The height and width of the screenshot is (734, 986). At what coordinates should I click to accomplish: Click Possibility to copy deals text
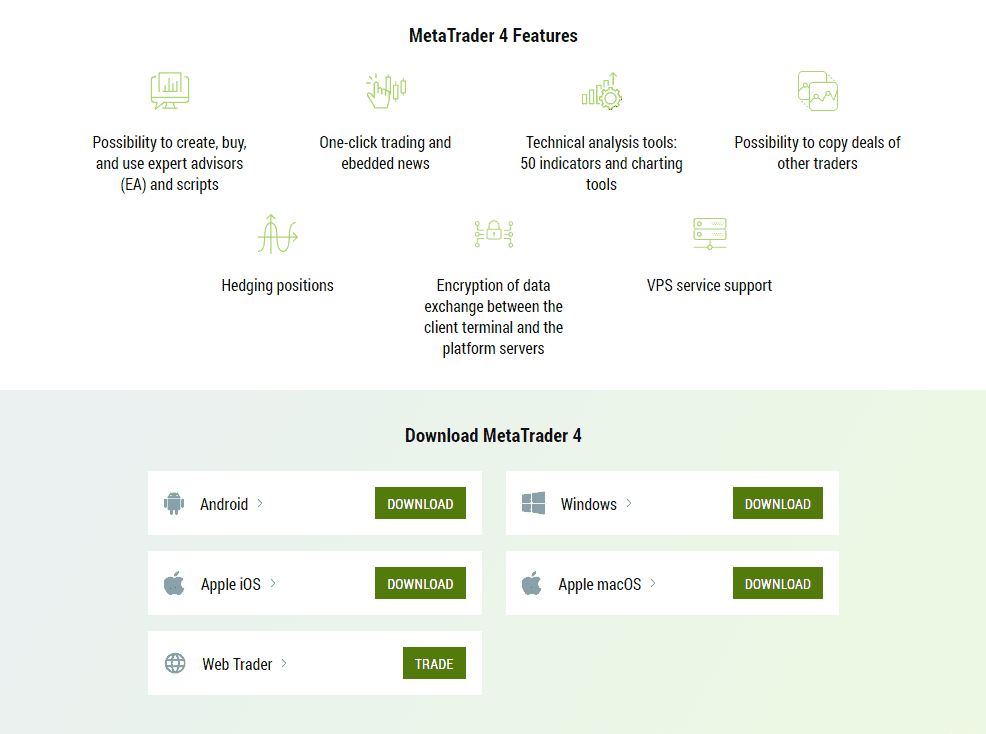(817, 153)
